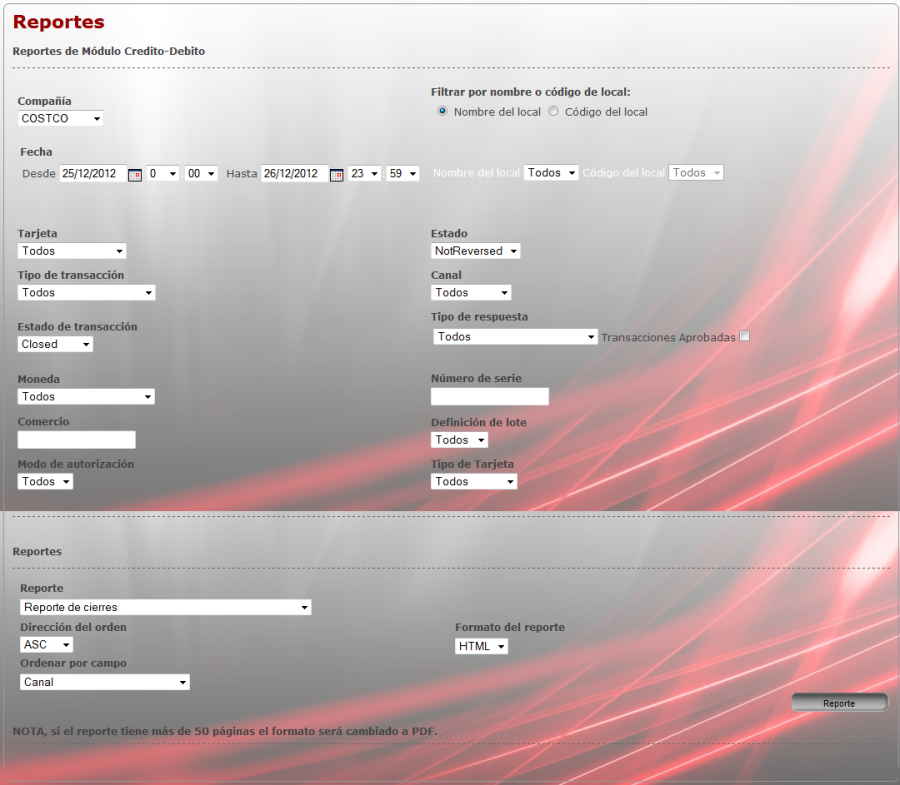The image size is (900, 785).
Task: Click the Reportes page heading
Action: (59, 22)
